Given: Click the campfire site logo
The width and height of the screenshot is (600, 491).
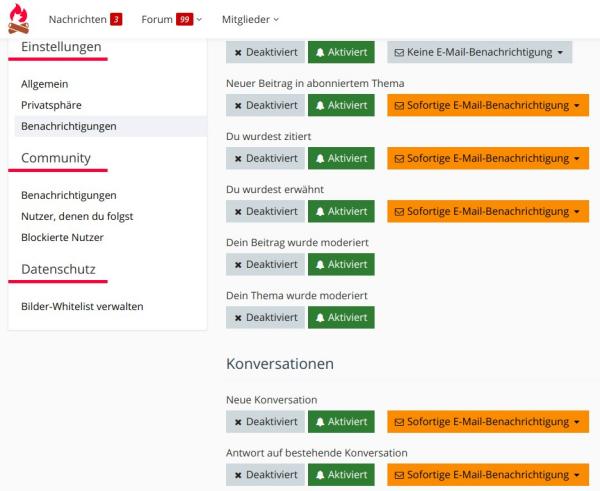Looking at the screenshot, I should 19,19.
